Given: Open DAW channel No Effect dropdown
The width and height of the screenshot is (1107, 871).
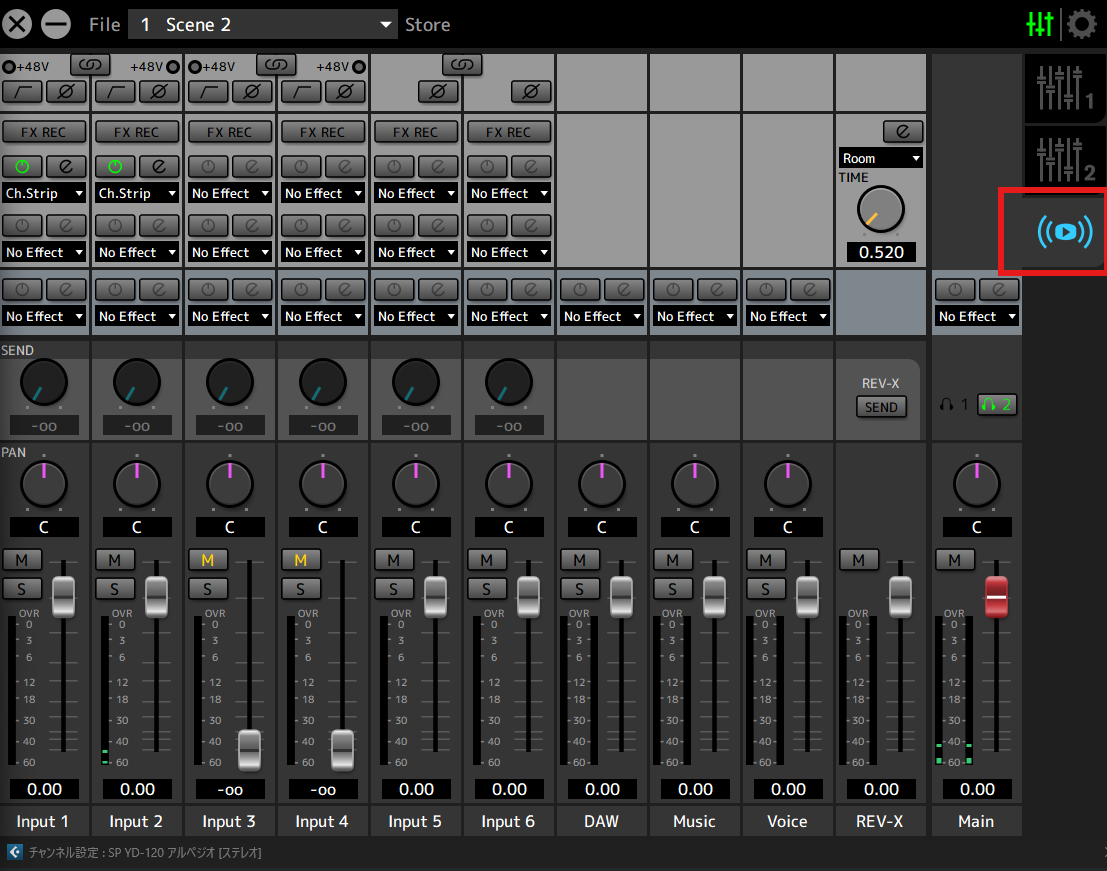Looking at the screenshot, I should (602, 316).
